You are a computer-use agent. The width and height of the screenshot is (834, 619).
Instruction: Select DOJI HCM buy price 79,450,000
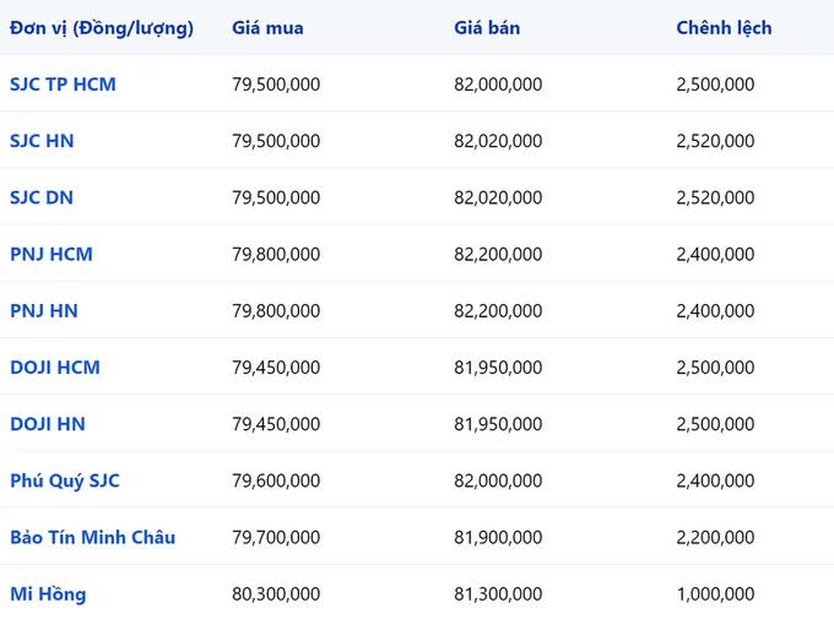click(x=276, y=367)
